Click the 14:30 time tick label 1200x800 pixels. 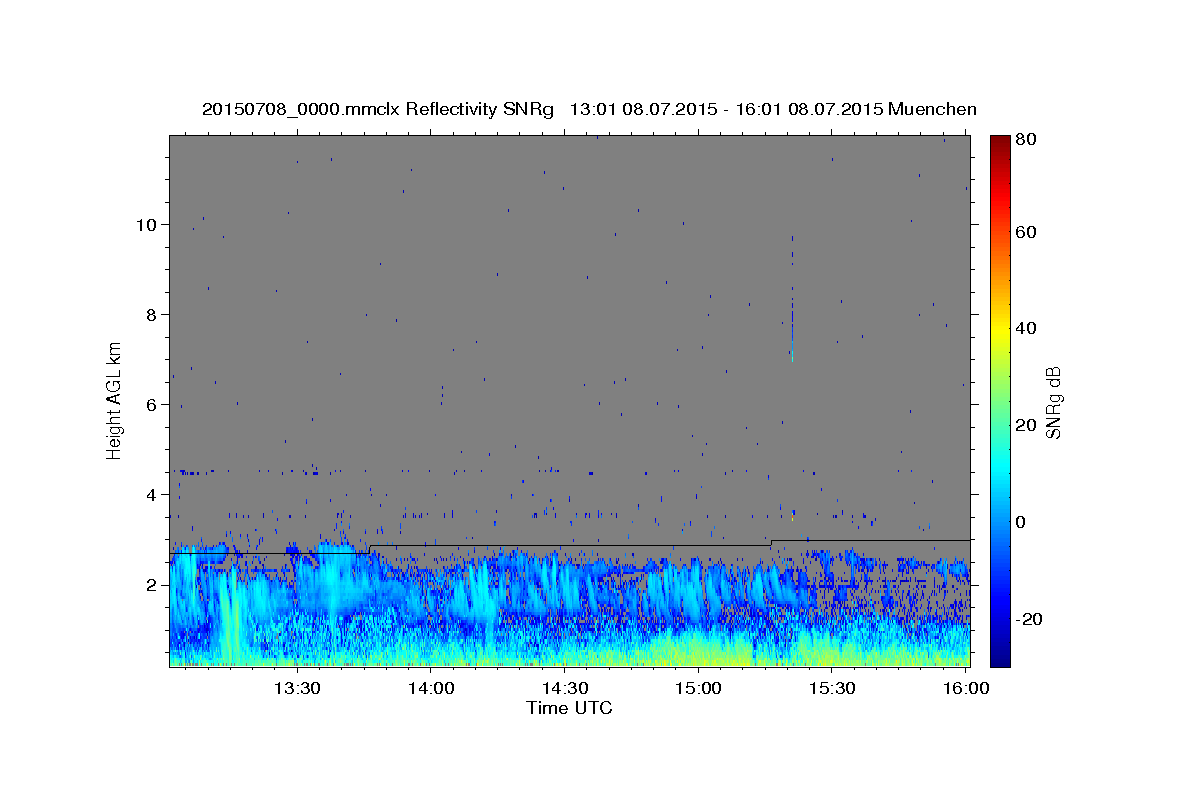[x=564, y=689]
